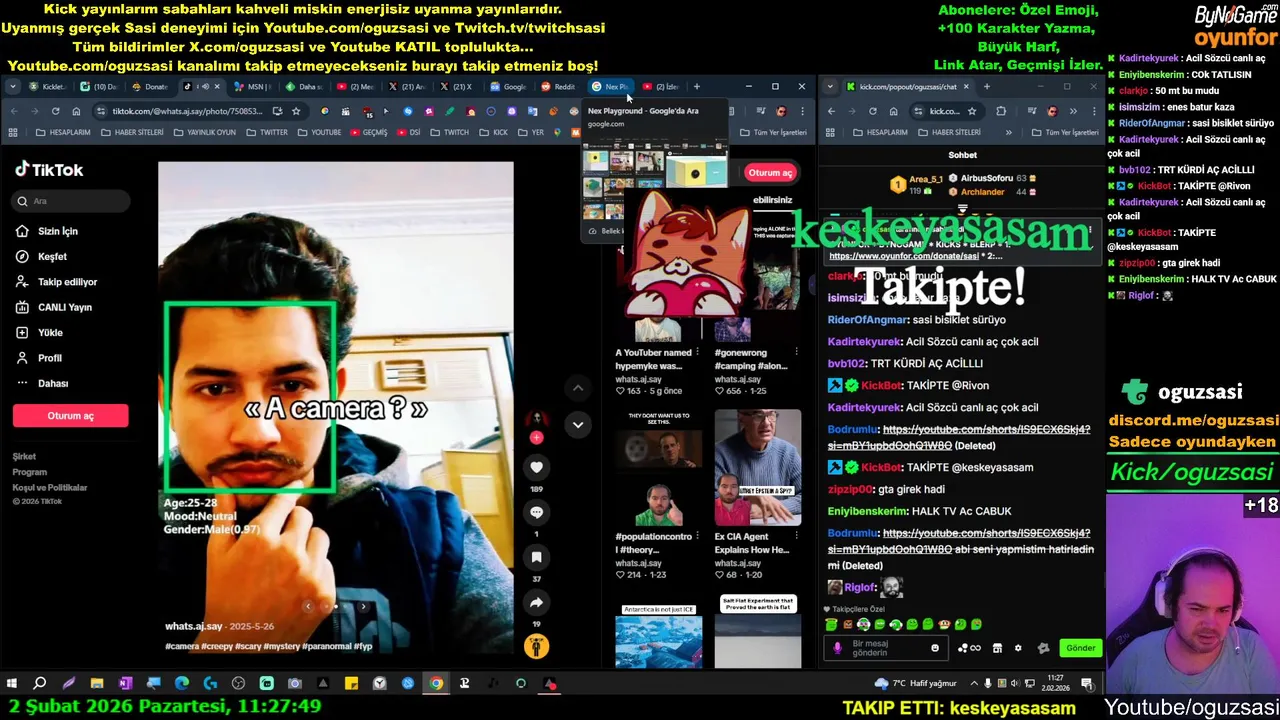Open Ex CIA Agent Explains video thumbnail

757,467
